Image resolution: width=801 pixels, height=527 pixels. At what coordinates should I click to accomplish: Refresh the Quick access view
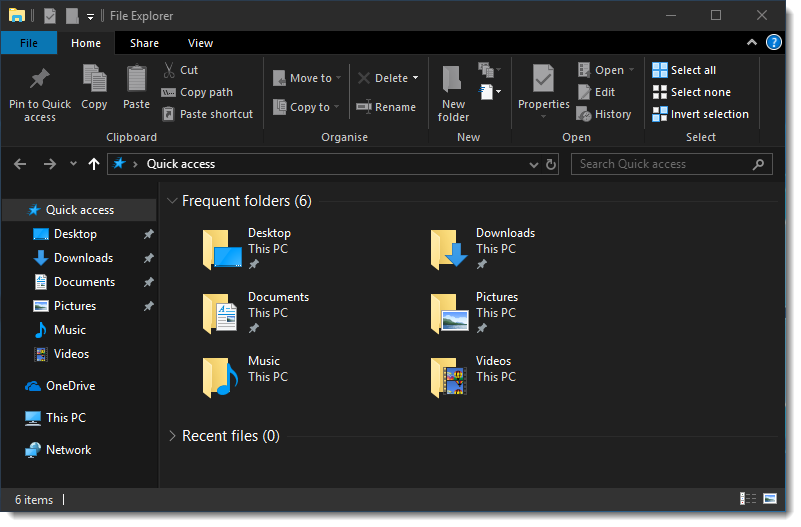click(551, 164)
